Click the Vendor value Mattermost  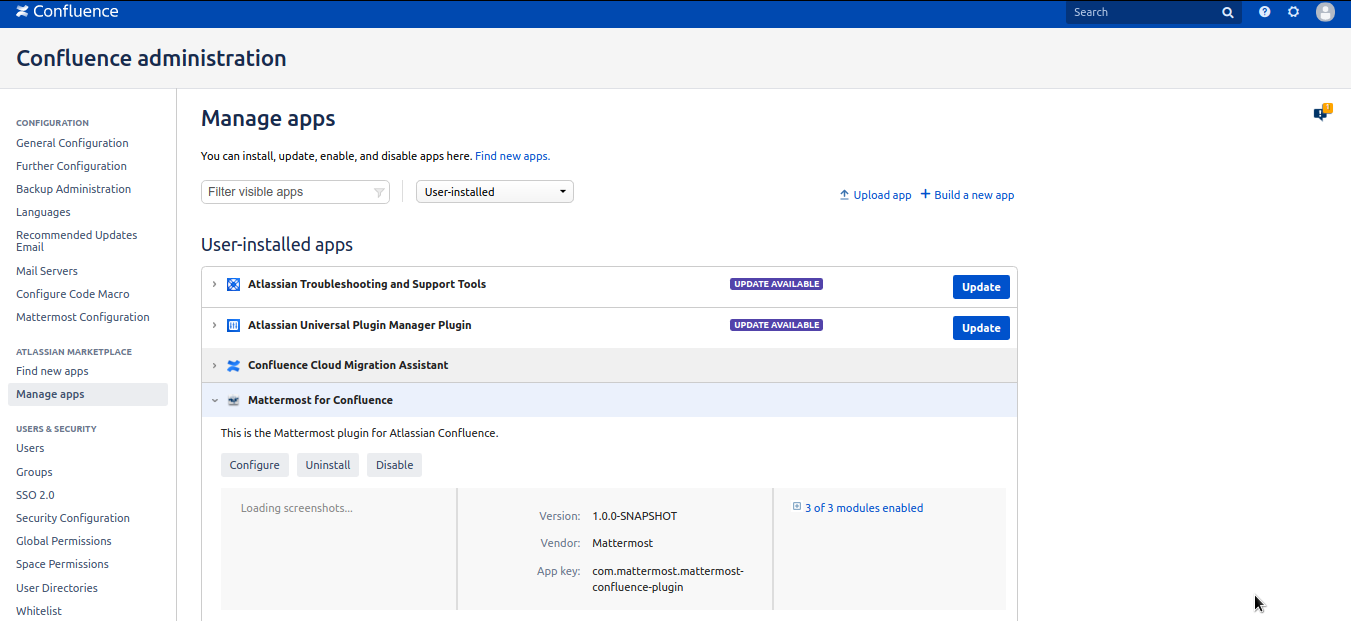(622, 543)
